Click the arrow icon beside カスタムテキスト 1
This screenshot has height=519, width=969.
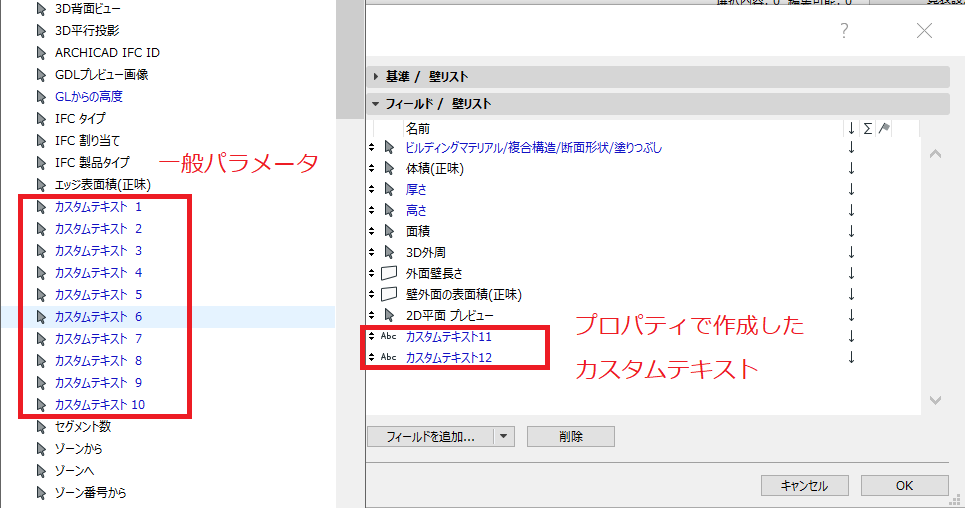(41, 207)
